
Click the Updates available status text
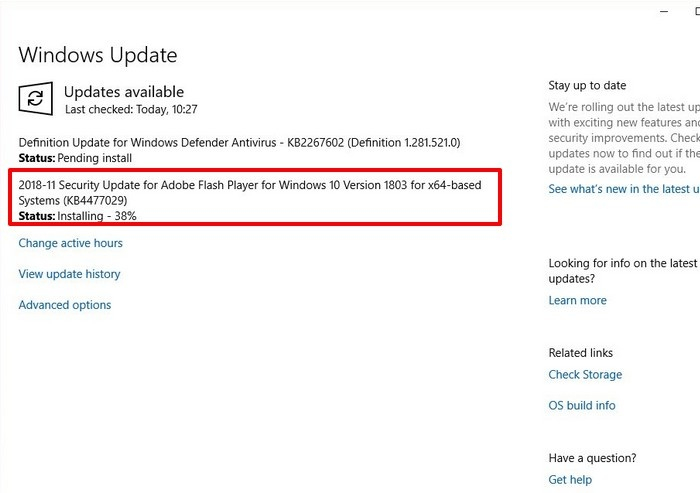pyautogui.click(x=124, y=92)
